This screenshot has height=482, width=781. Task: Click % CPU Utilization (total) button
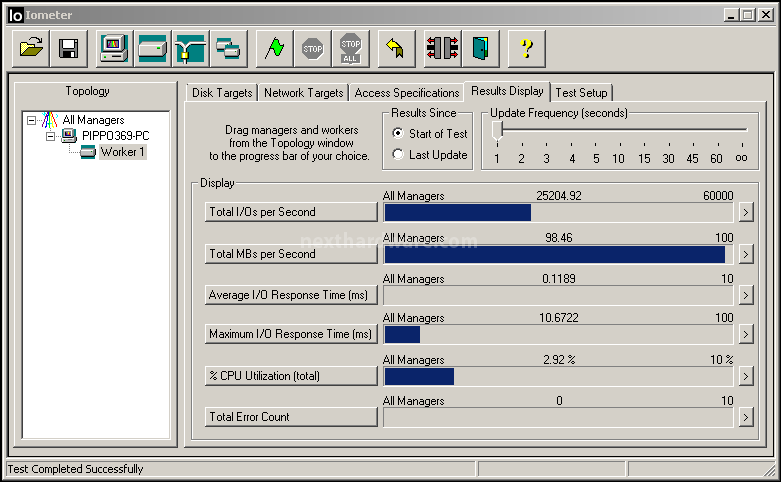(291, 375)
